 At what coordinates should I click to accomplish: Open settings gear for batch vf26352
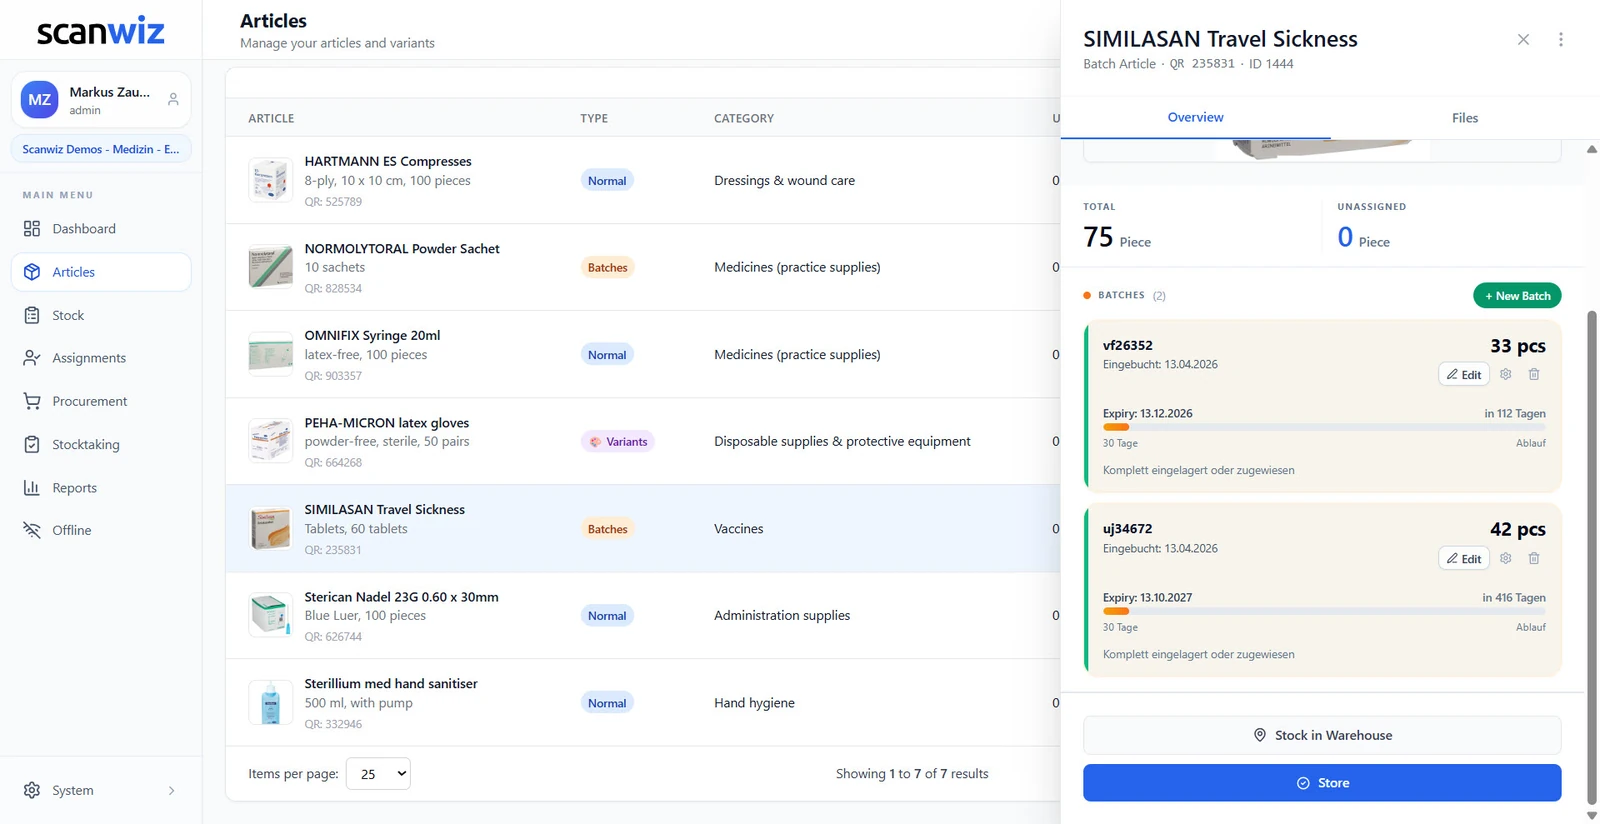coord(1505,374)
